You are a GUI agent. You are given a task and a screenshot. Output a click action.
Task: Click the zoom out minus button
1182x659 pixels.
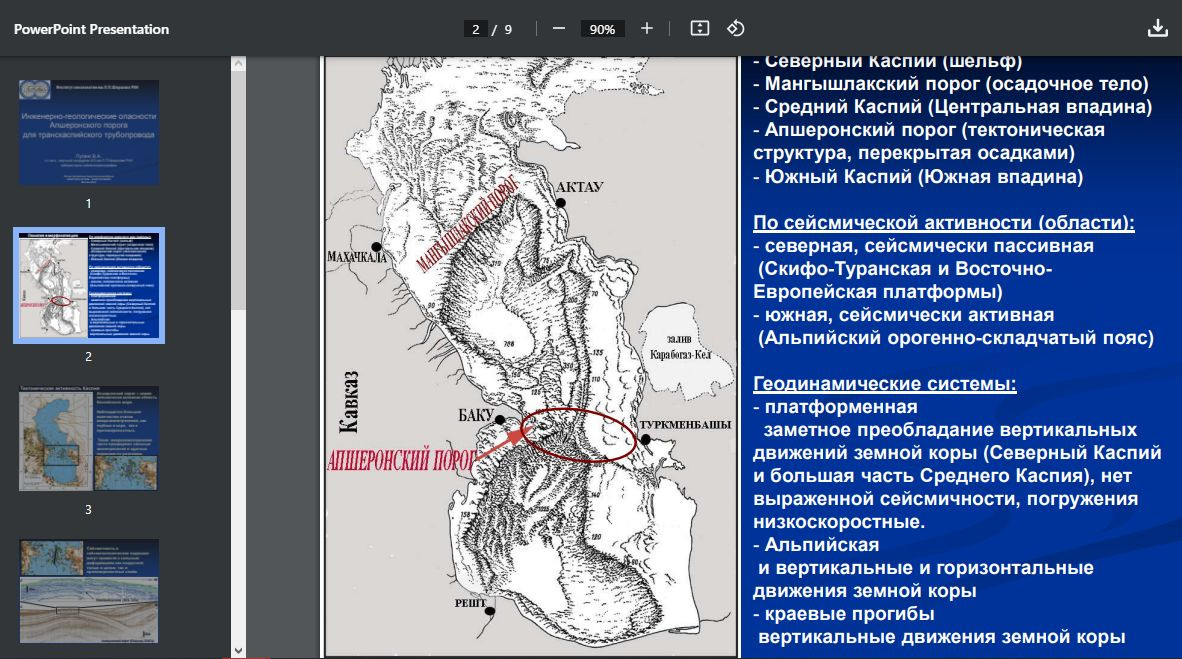(558, 29)
